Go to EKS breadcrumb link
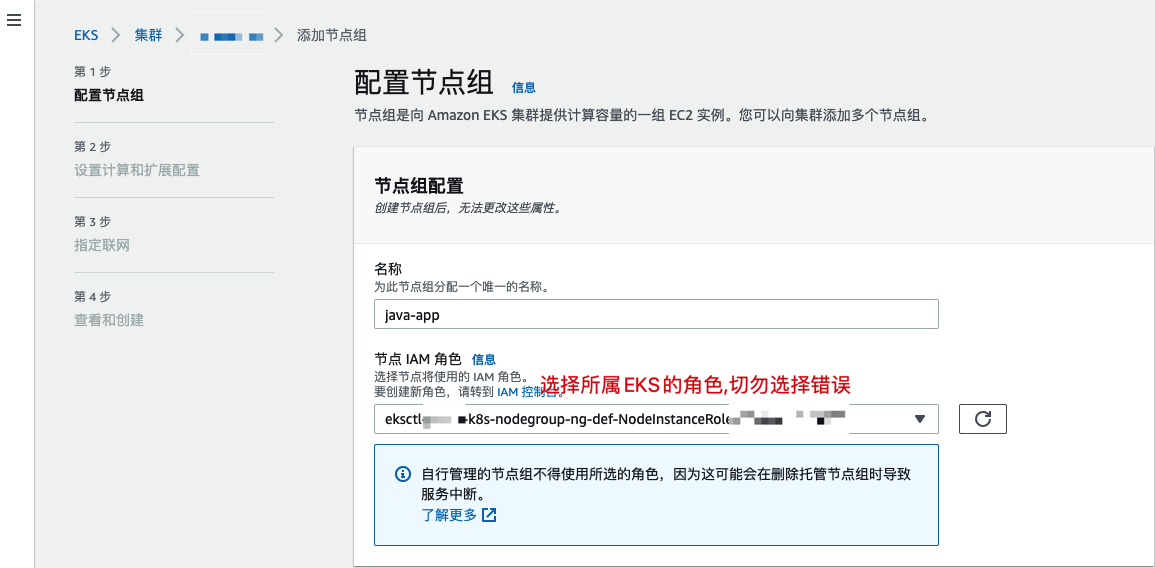This screenshot has height=568, width=1155. point(86,35)
